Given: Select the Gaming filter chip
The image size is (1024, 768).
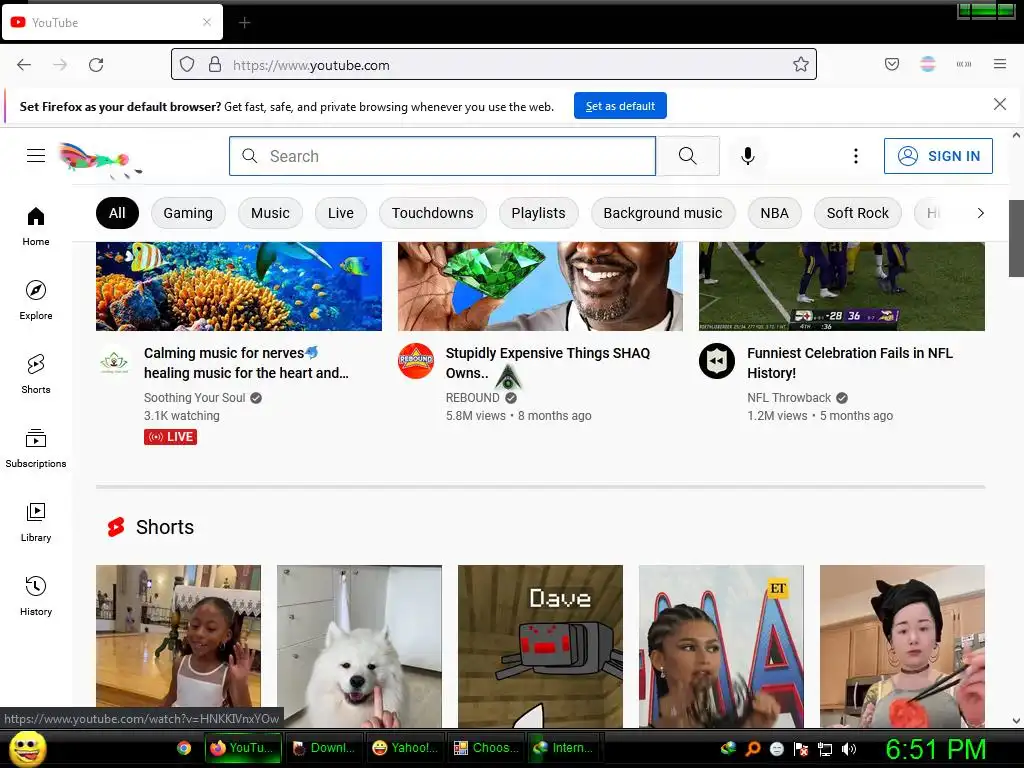Looking at the screenshot, I should pos(188,213).
